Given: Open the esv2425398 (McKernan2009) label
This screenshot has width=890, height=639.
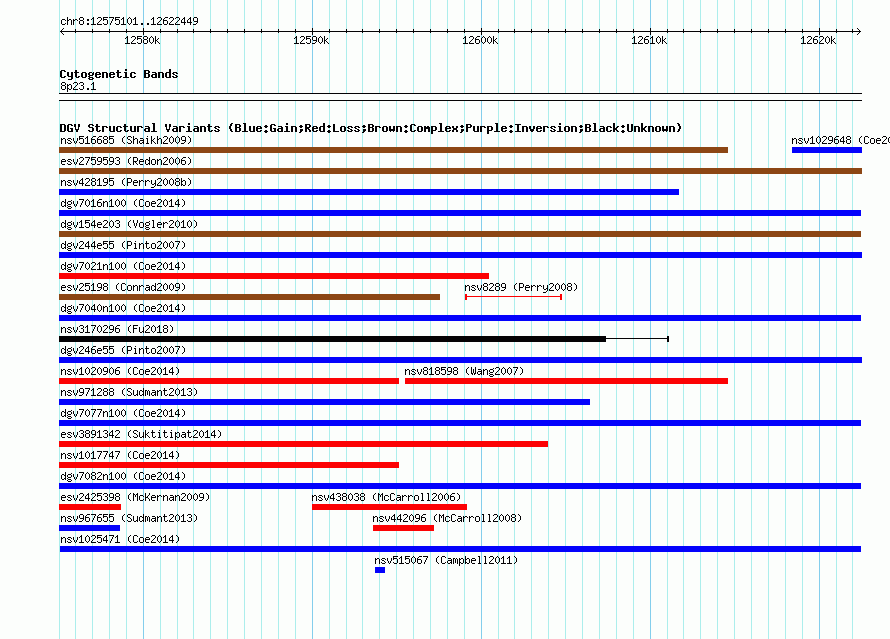Looking at the screenshot, I should pos(135,497).
